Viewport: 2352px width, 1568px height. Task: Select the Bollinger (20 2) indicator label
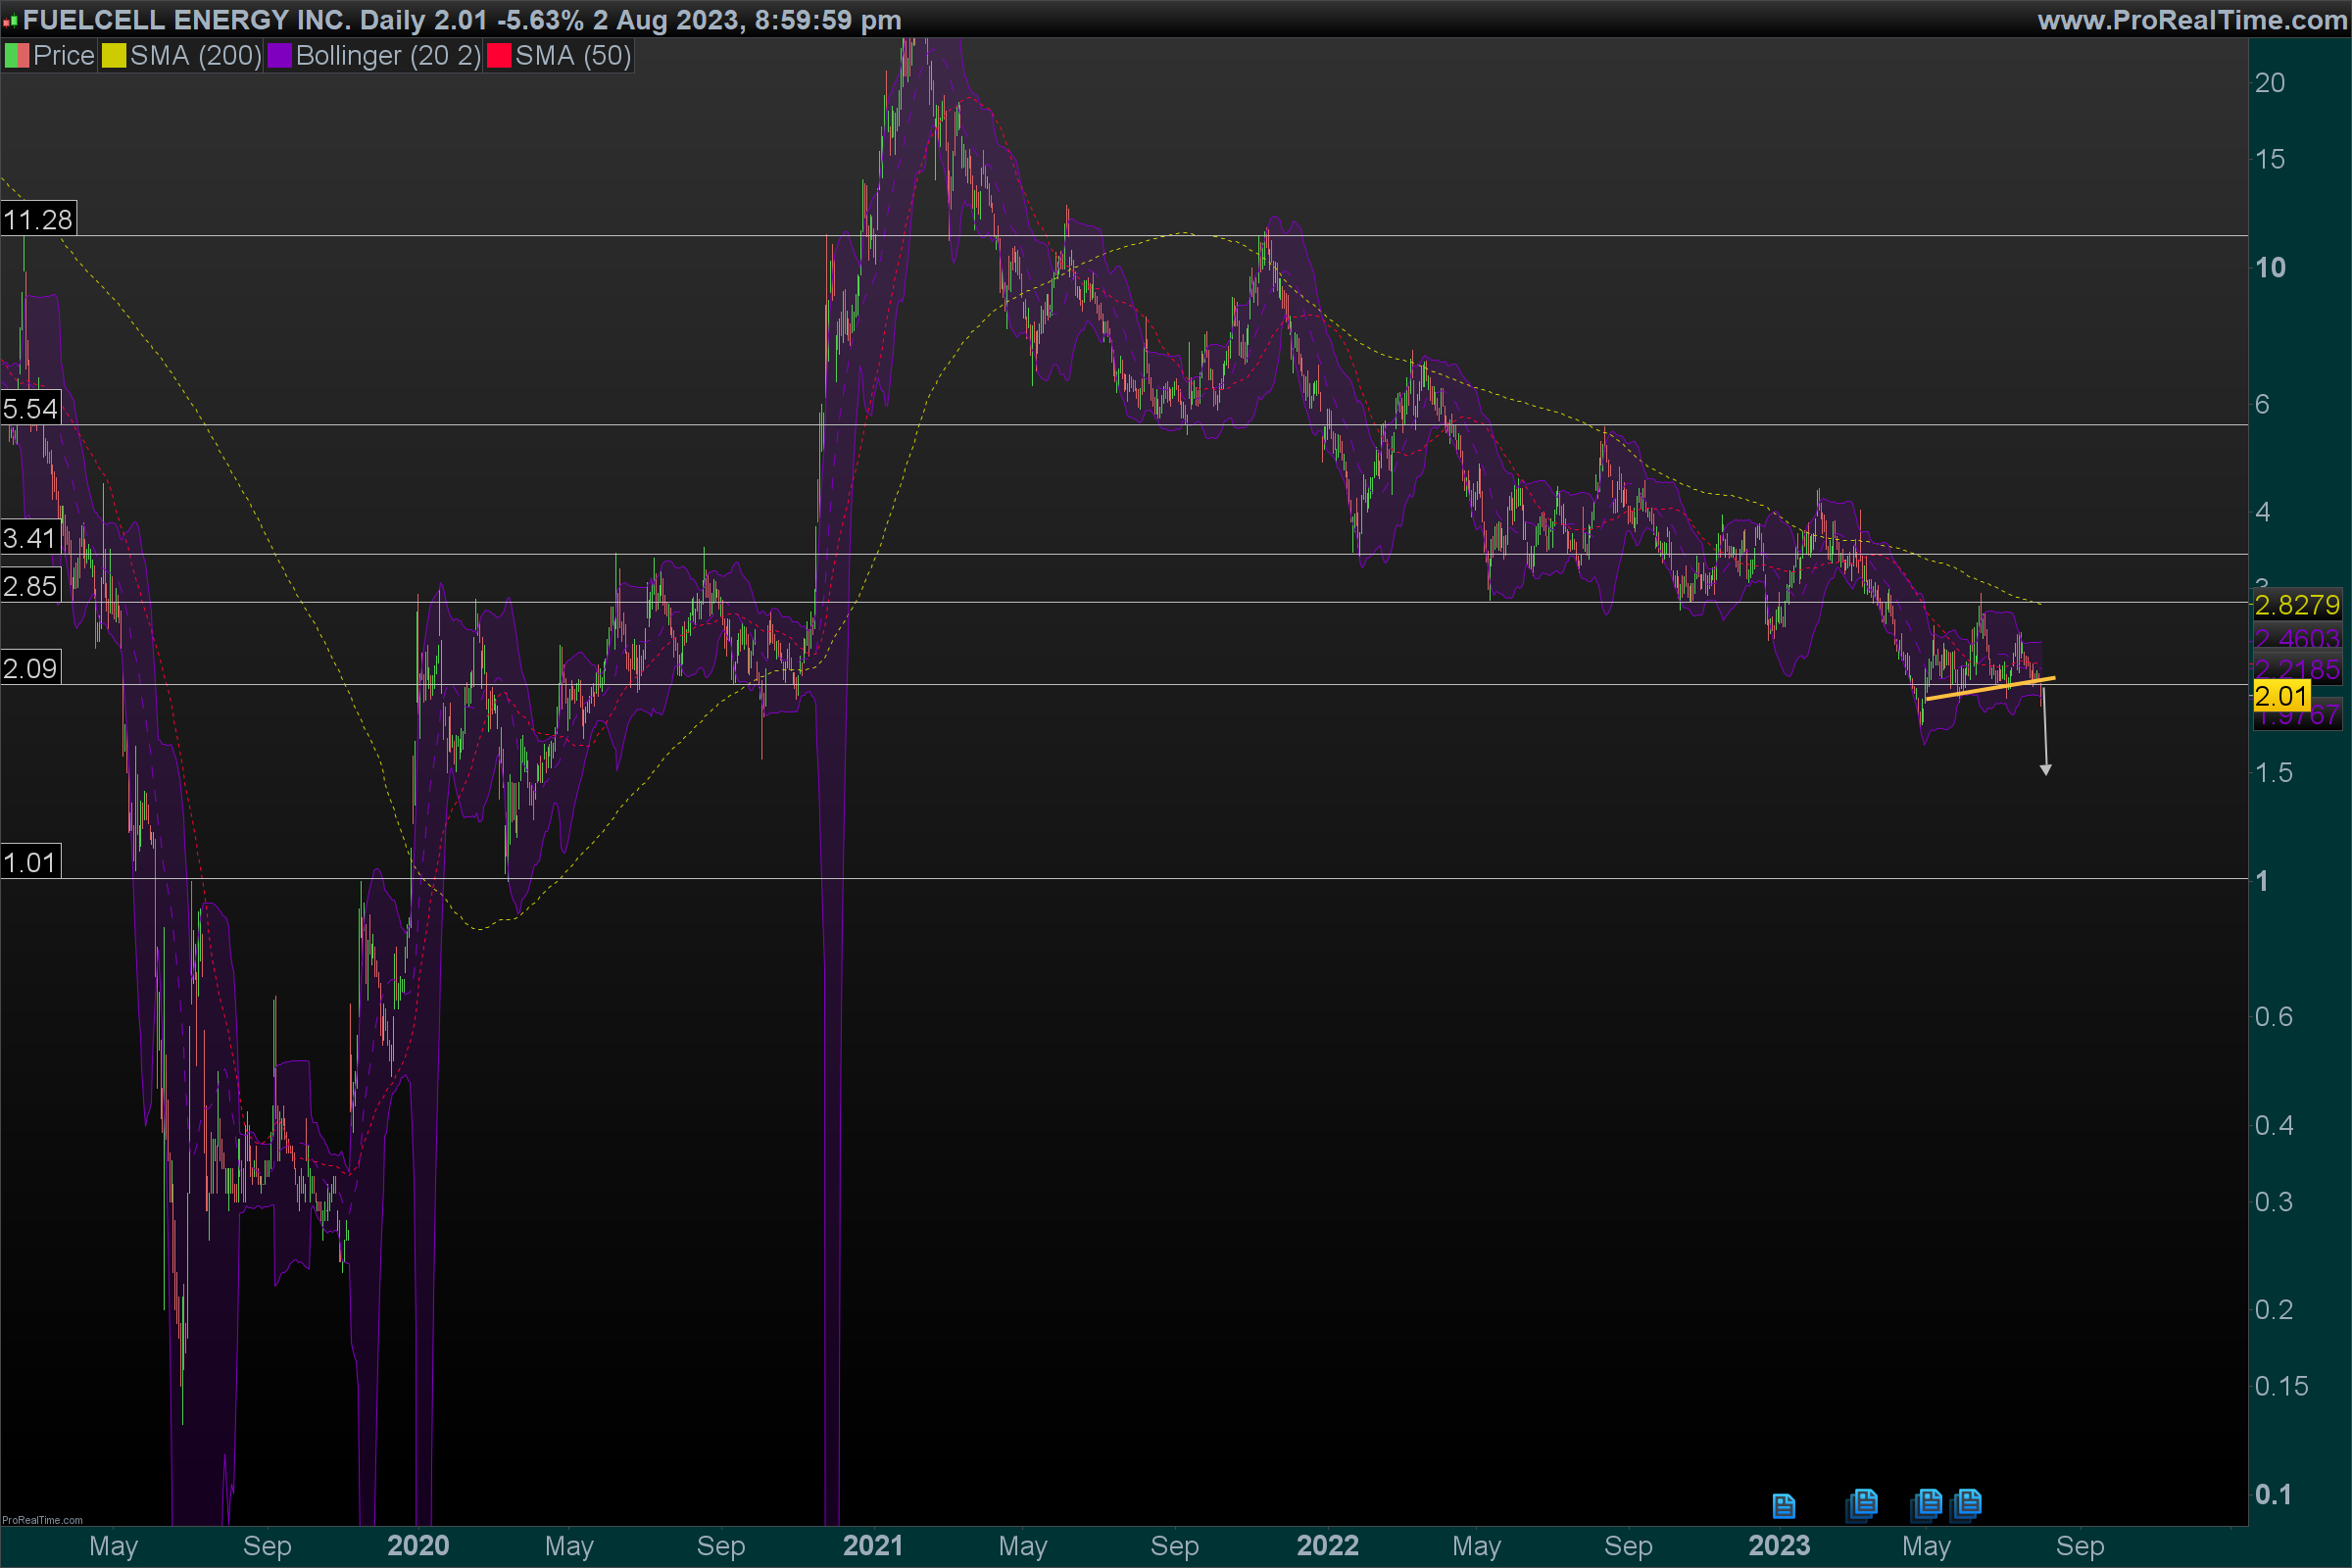coord(388,56)
